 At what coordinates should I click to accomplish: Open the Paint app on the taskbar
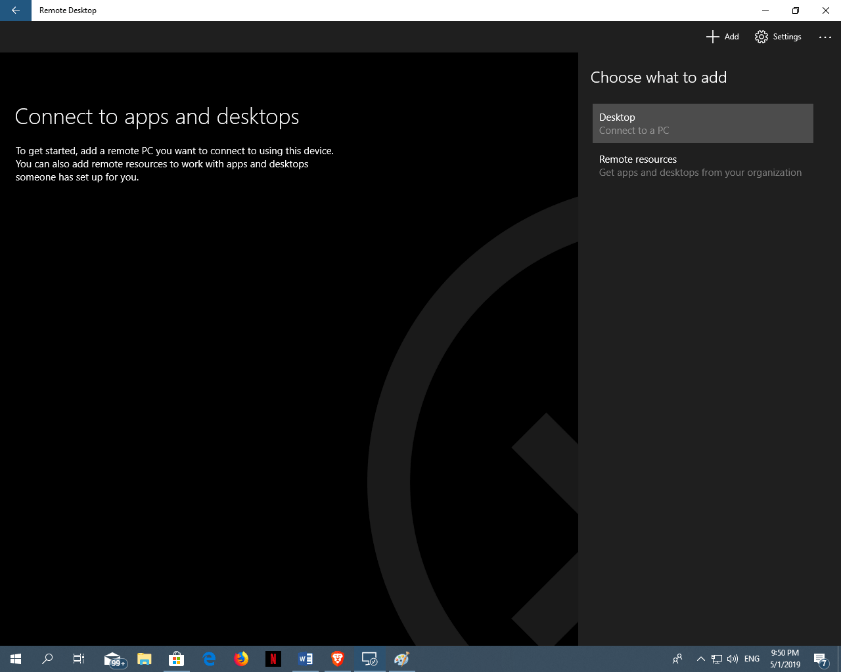(x=401, y=659)
